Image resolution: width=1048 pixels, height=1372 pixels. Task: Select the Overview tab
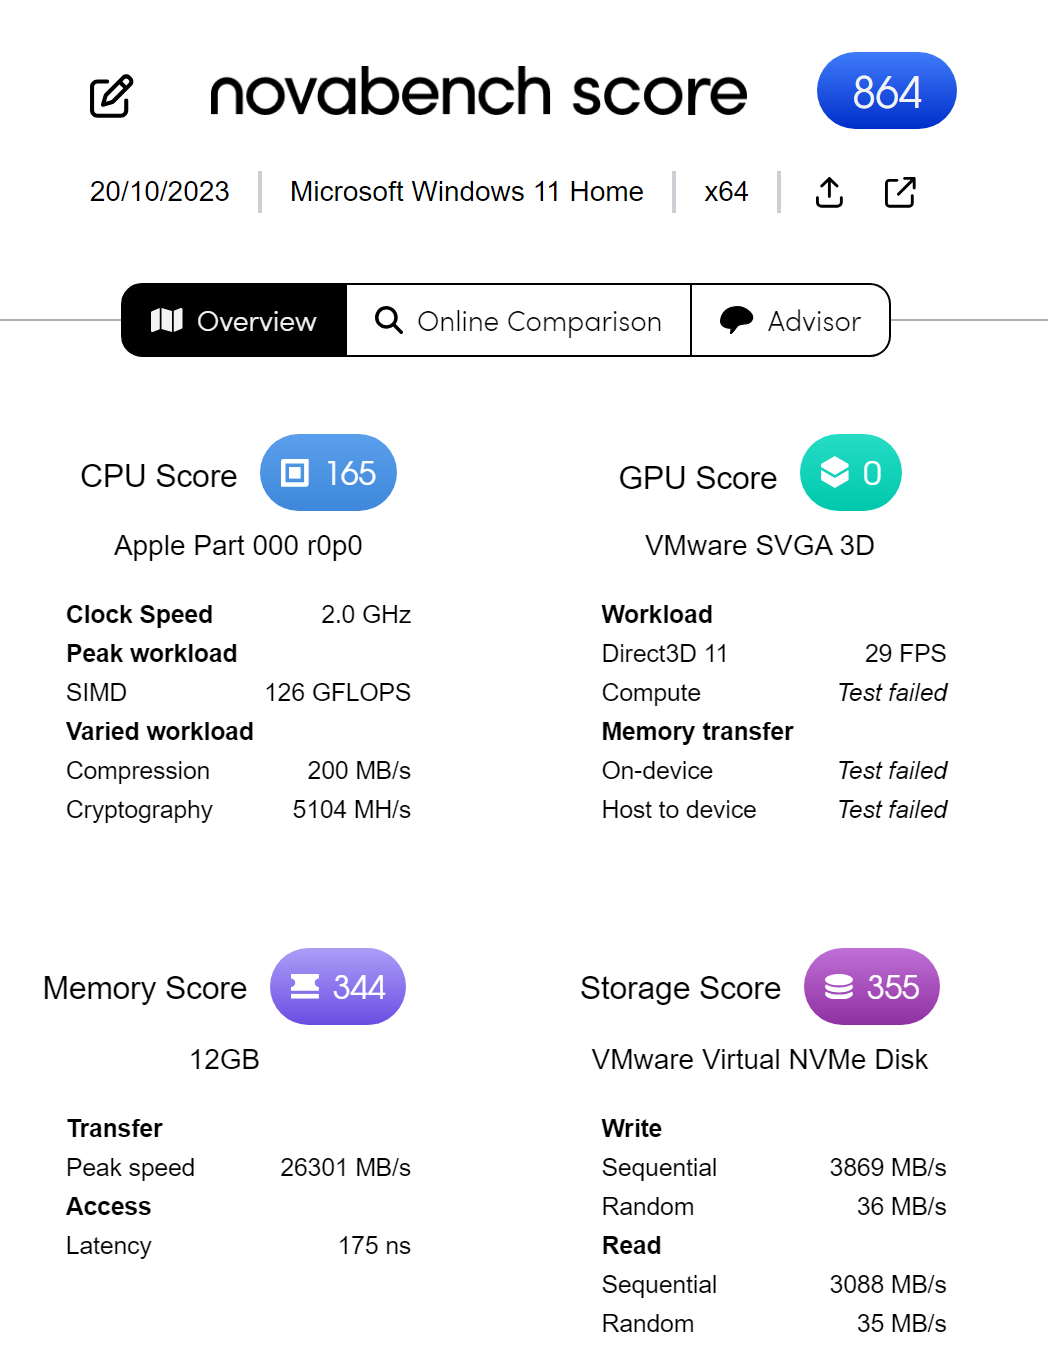point(234,320)
